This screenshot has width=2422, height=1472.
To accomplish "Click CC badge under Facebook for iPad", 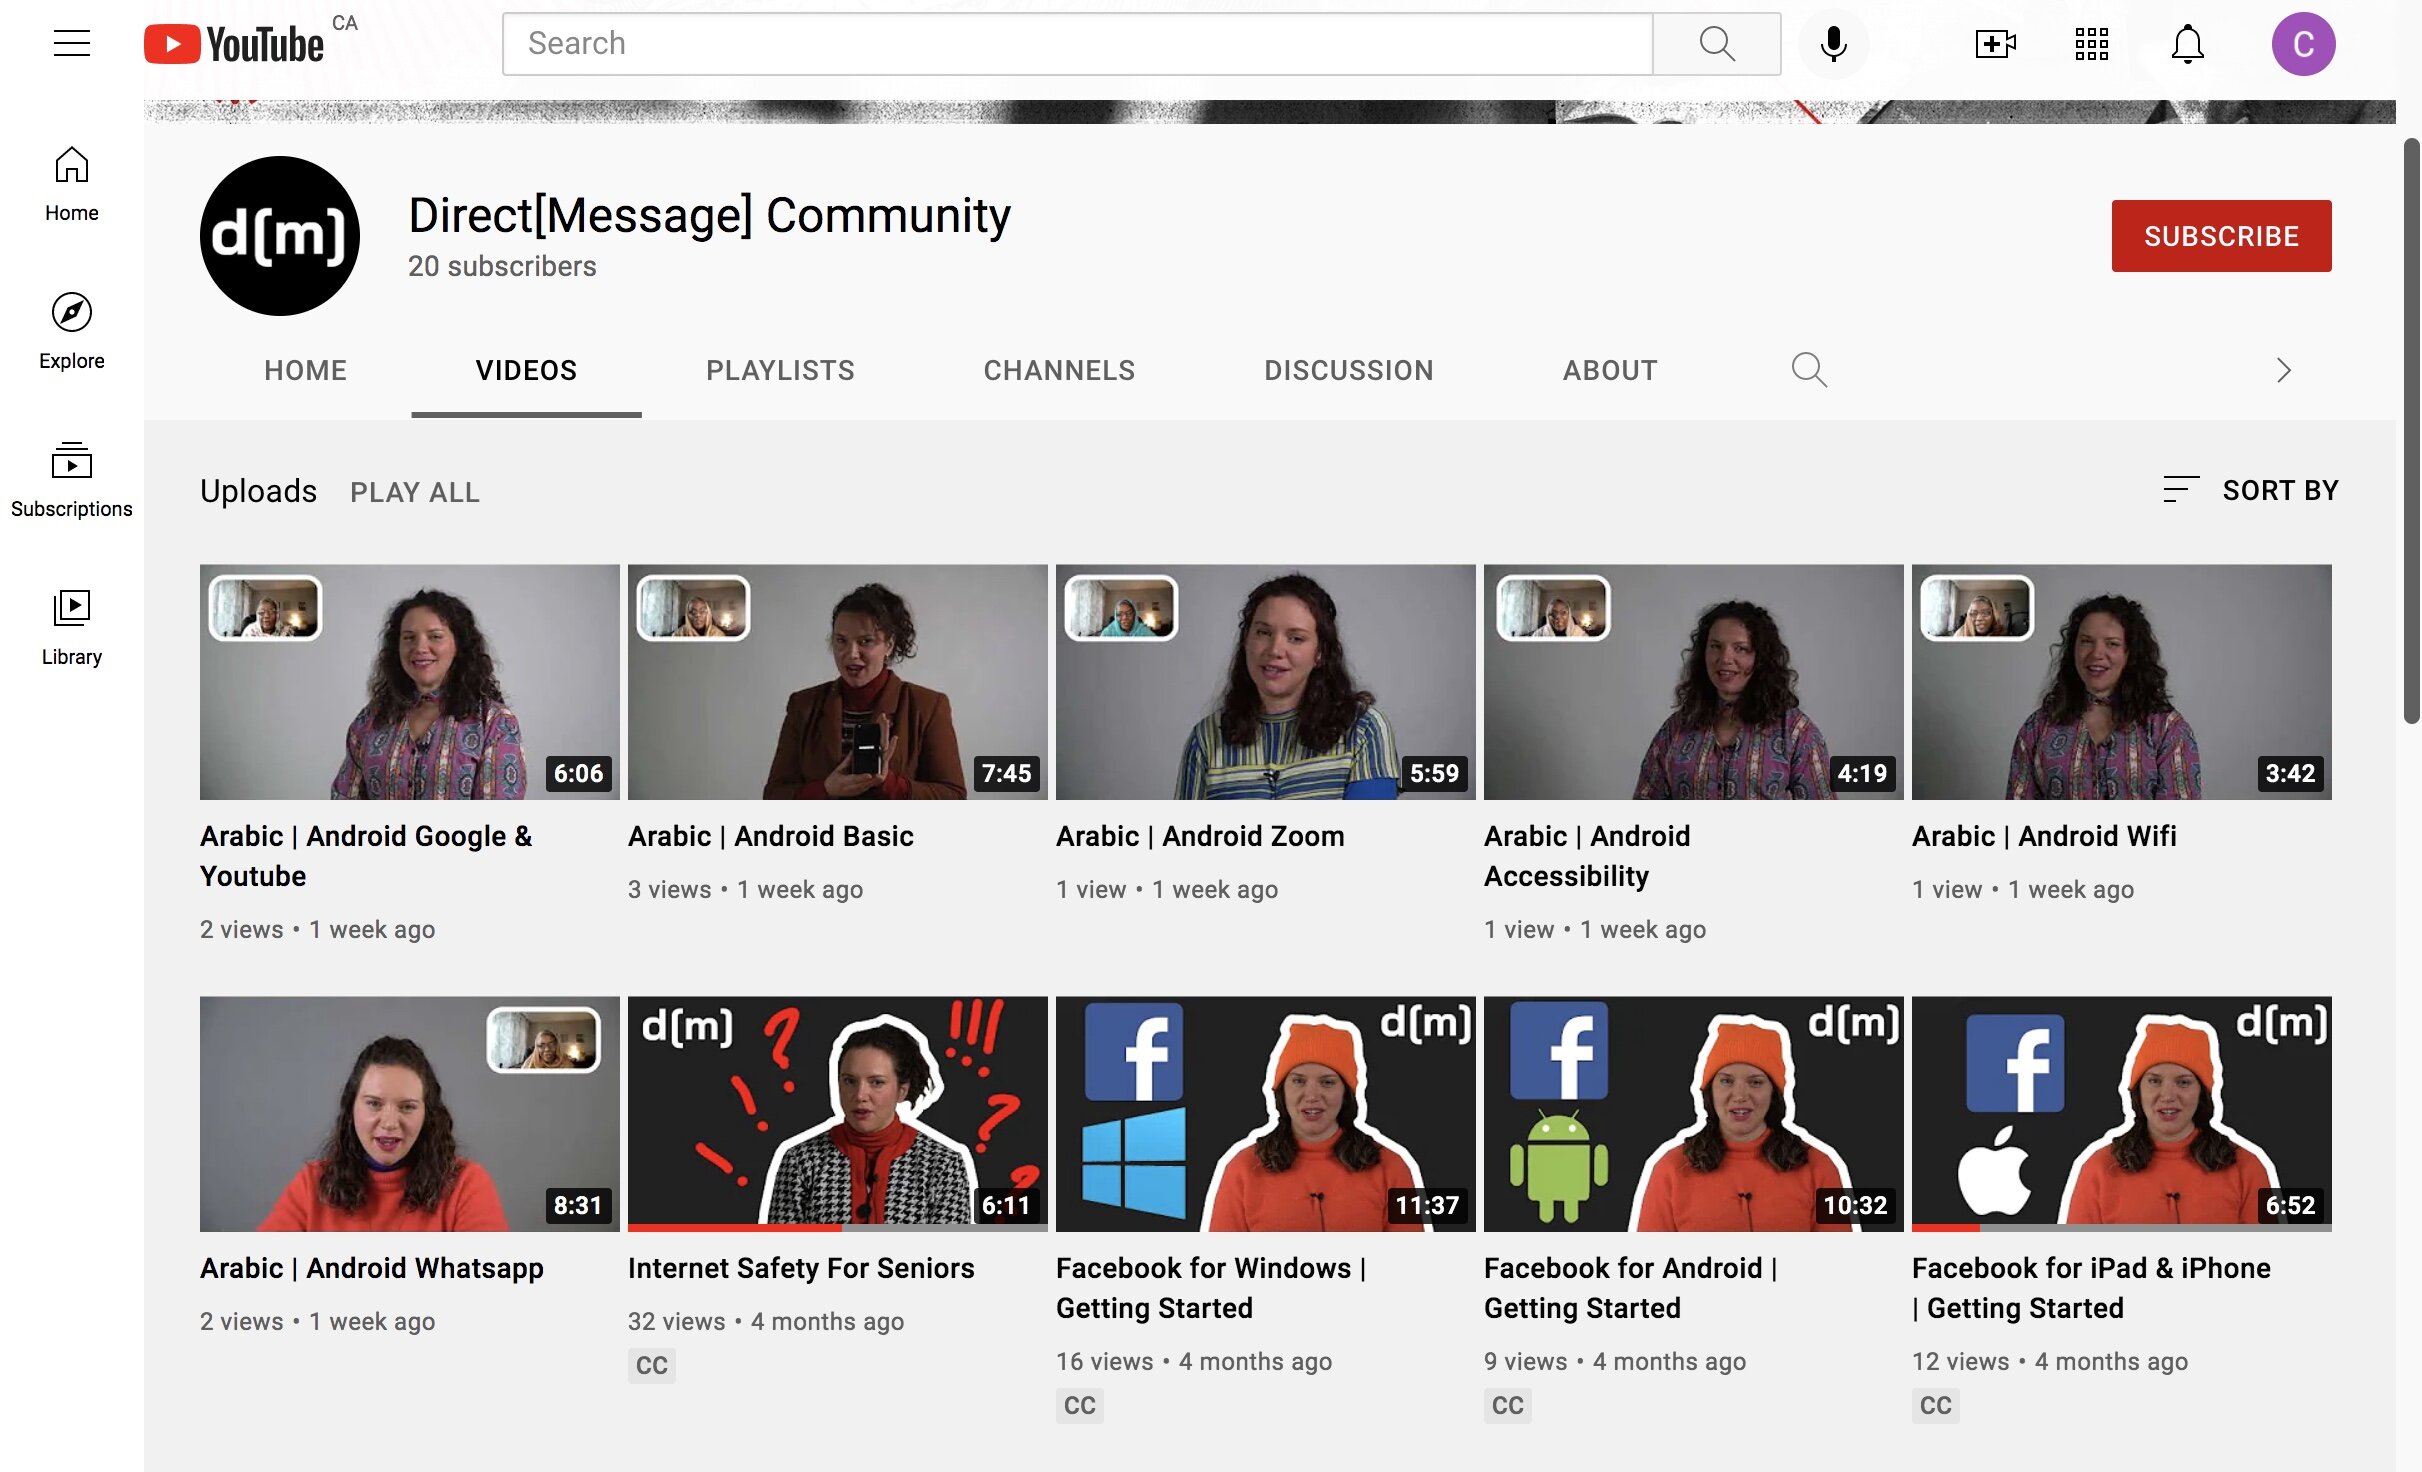I will pyautogui.click(x=1935, y=1405).
